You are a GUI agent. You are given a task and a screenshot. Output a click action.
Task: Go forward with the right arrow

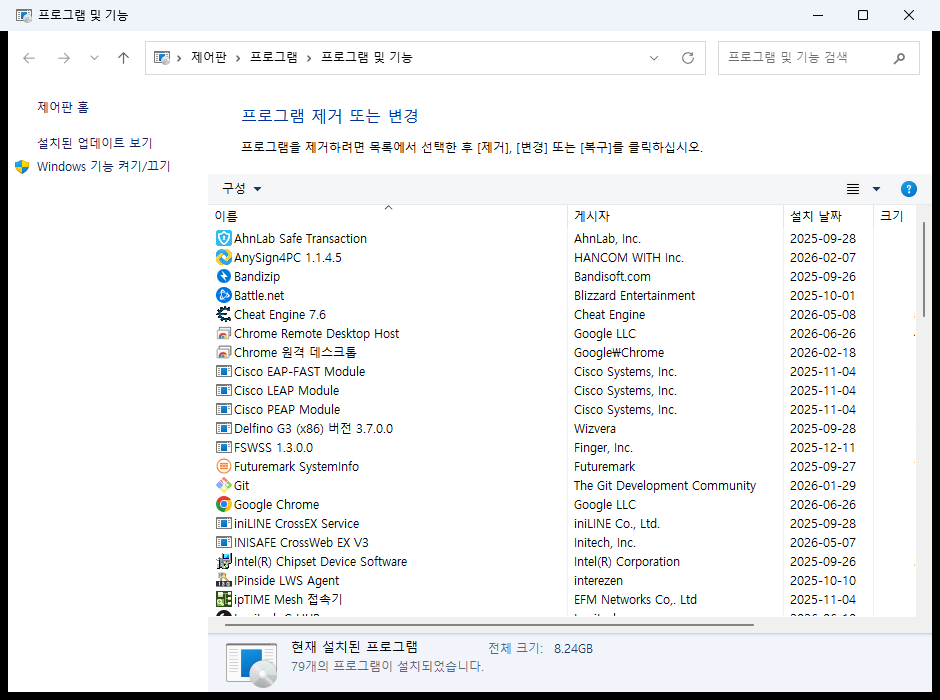(64, 58)
